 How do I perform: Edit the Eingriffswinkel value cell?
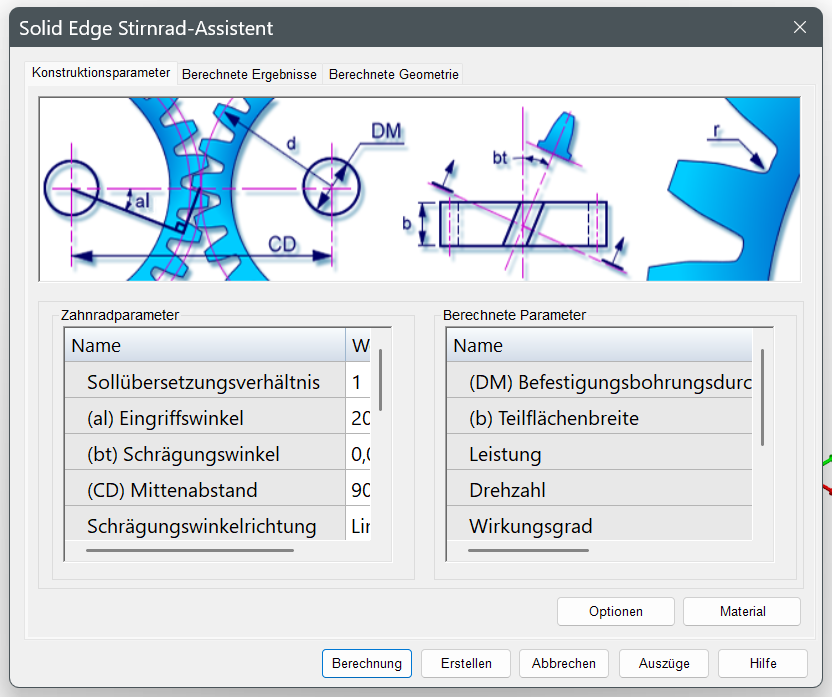coord(358,418)
